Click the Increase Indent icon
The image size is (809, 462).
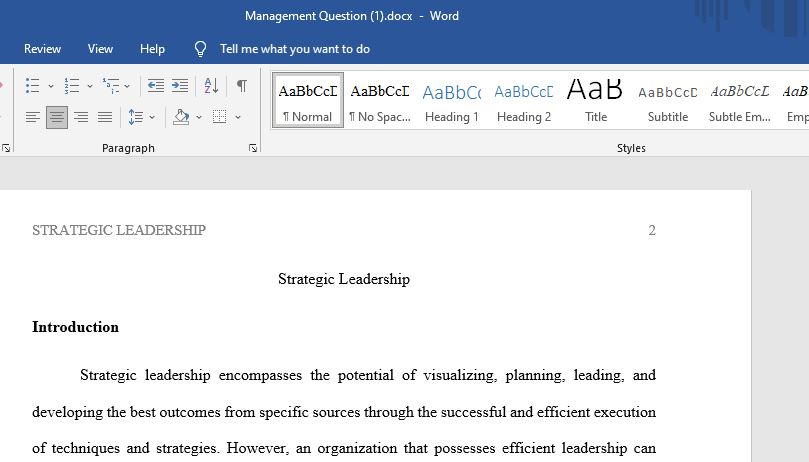click(180, 86)
